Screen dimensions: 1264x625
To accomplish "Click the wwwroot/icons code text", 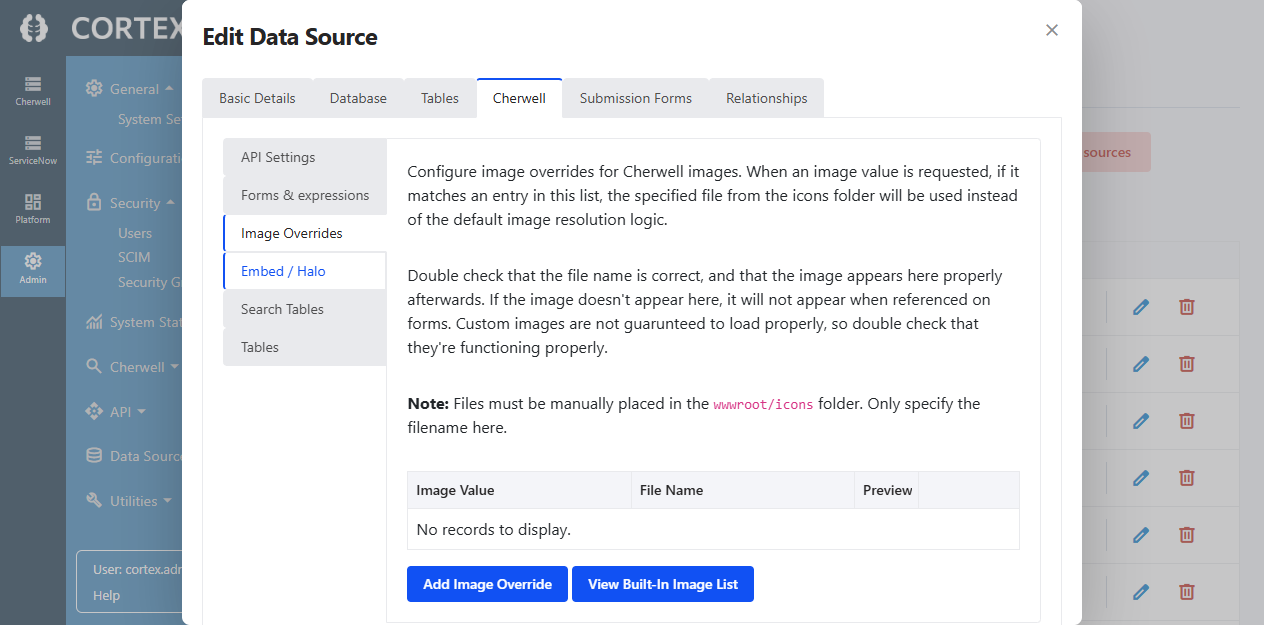I will (764, 404).
